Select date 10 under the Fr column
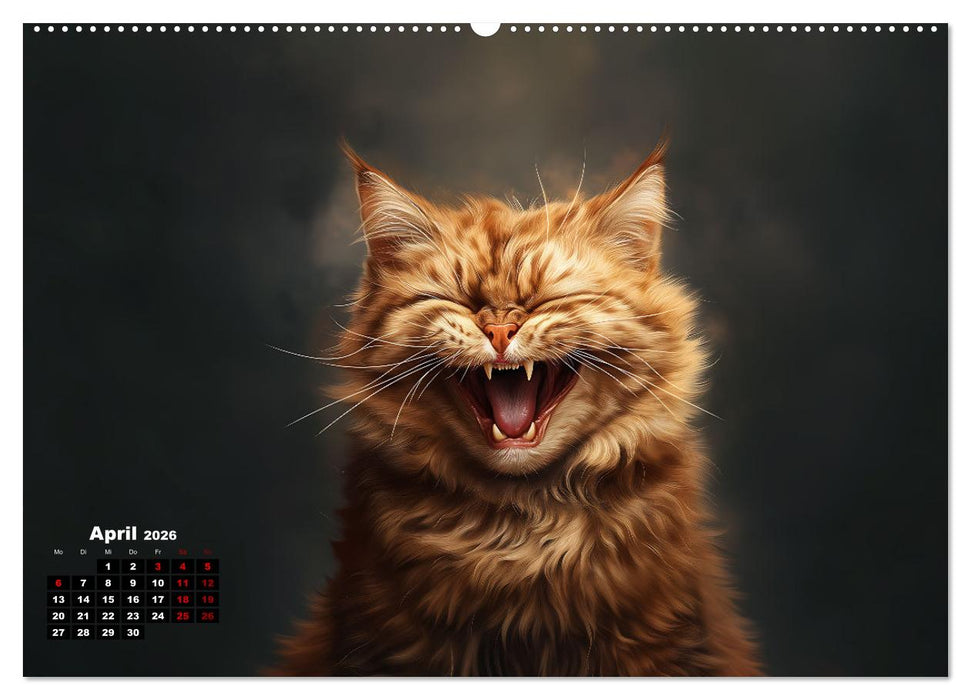971x700 pixels. pyautogui.click(x=157, y=582)
